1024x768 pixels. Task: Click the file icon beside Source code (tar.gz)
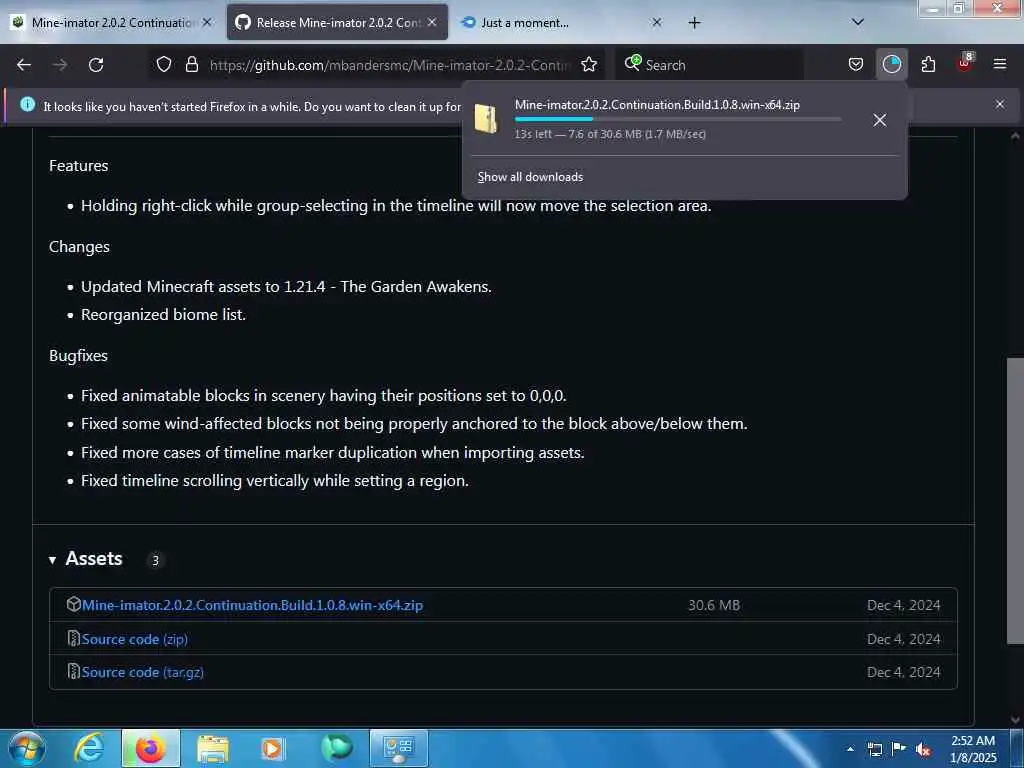tap(74, 671)
